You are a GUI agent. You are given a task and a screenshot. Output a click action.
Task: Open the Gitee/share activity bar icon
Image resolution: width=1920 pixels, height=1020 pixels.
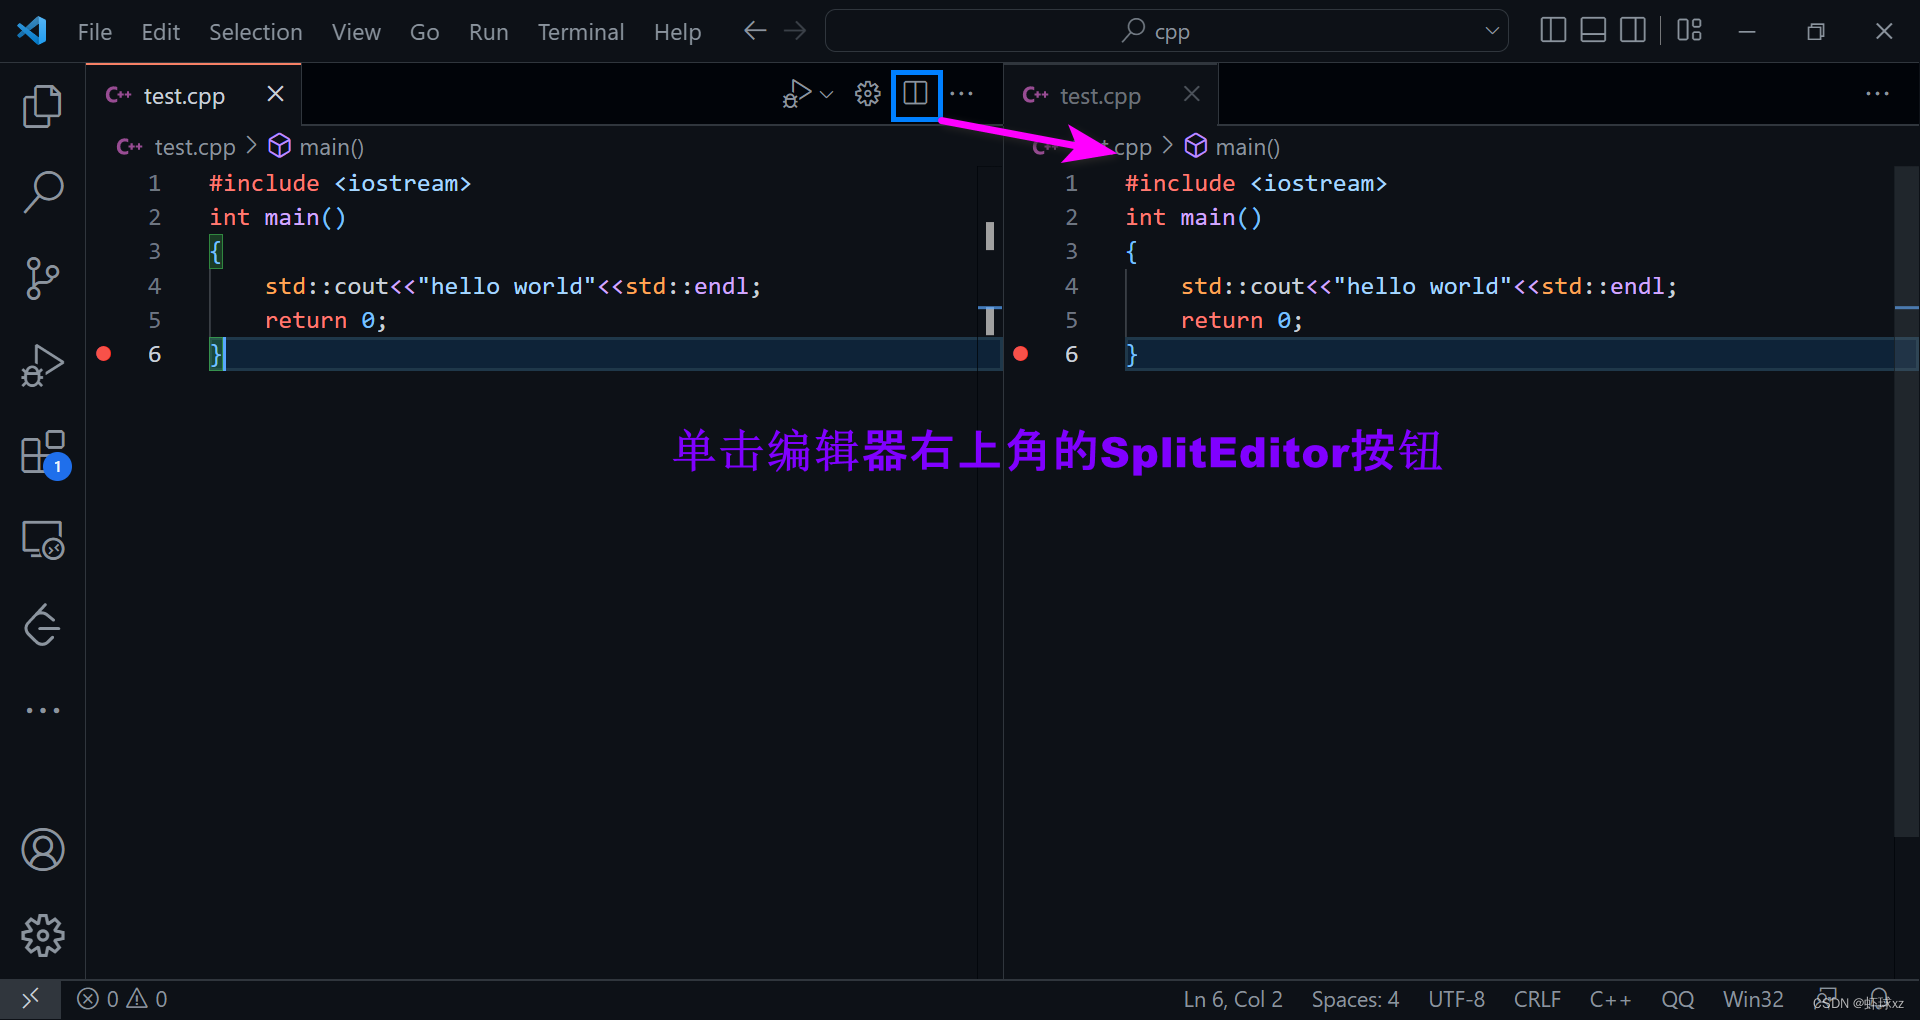click(x=42, y=625)
